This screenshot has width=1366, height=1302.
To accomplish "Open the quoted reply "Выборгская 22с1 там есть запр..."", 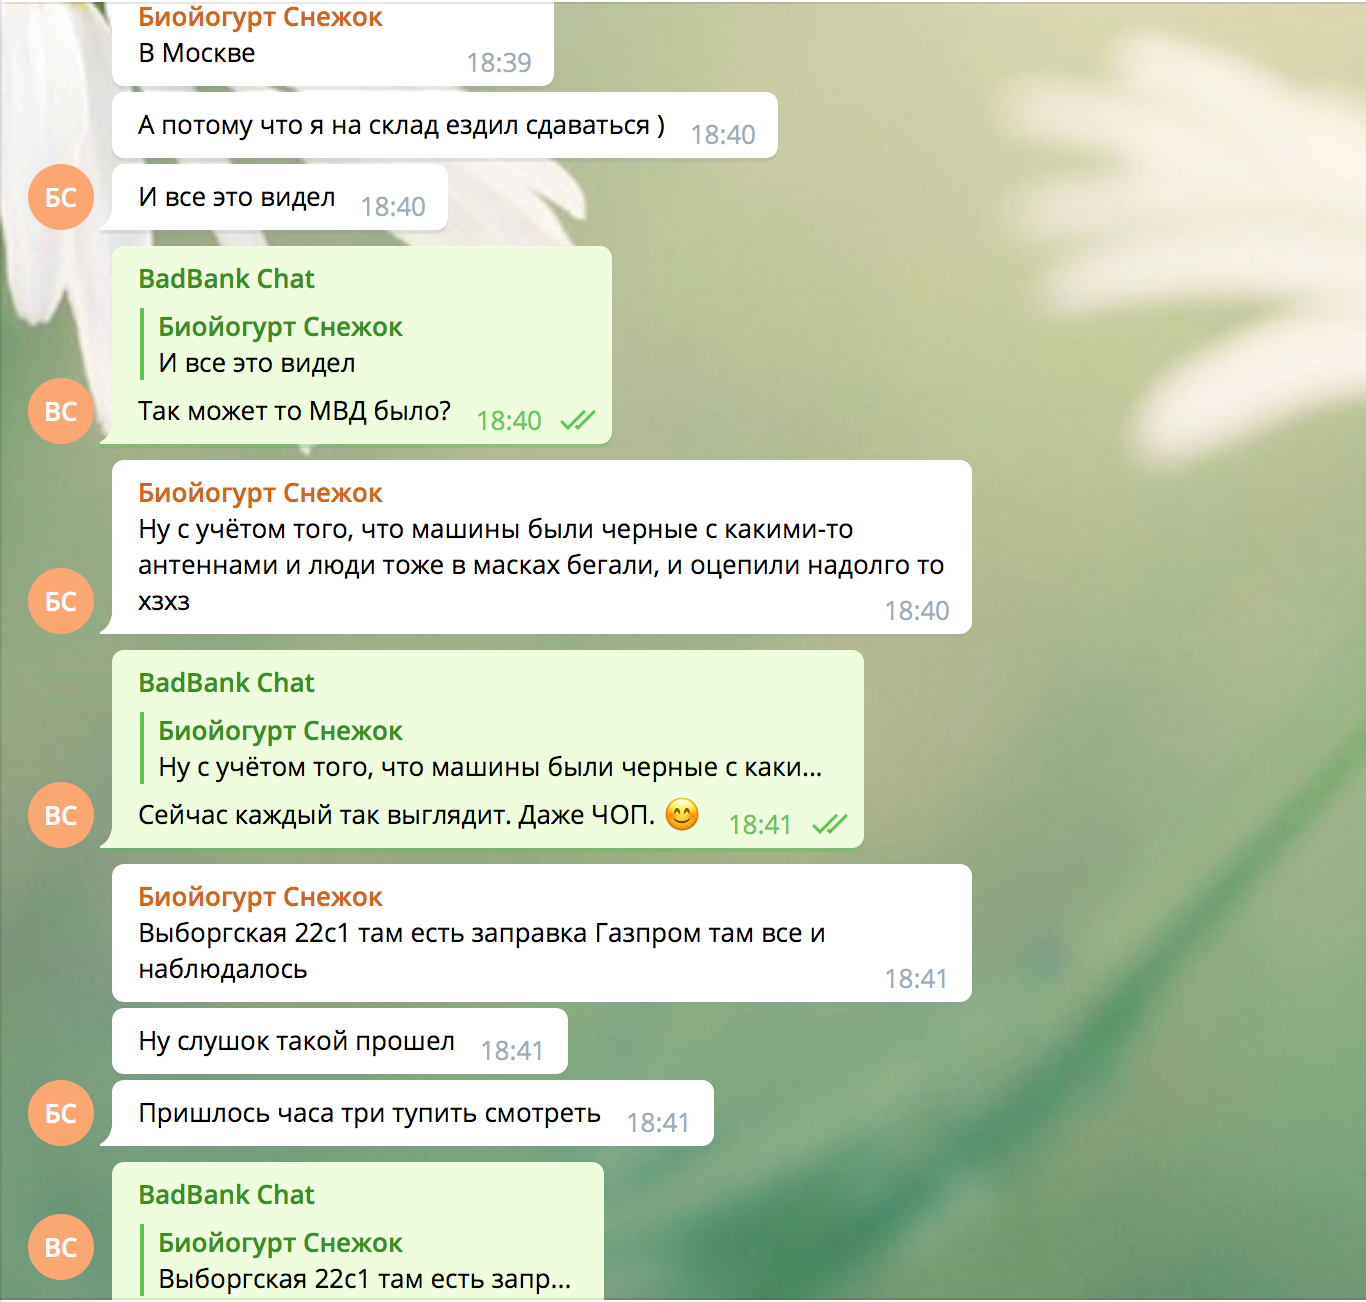I will 357,1261.
